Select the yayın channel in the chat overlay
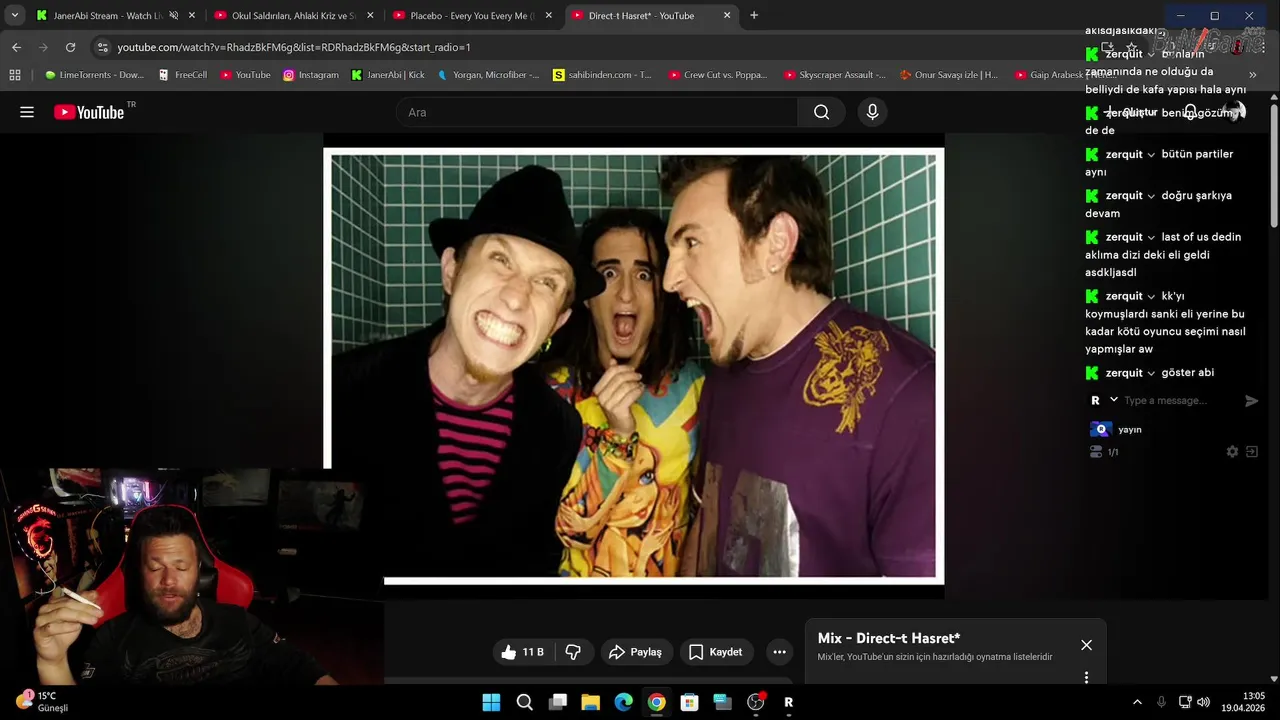 [x=1116, y=429]
